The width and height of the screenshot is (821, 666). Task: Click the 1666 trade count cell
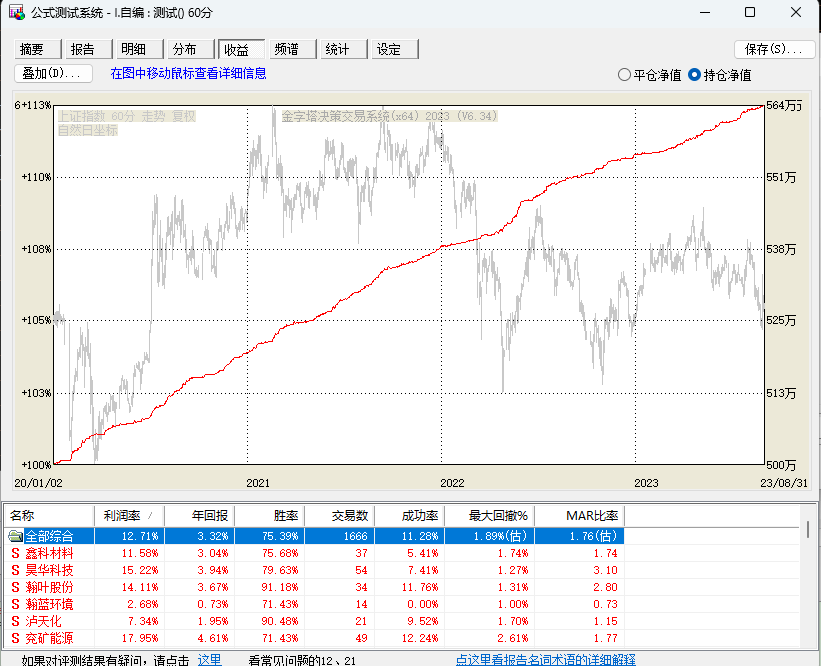356,536
